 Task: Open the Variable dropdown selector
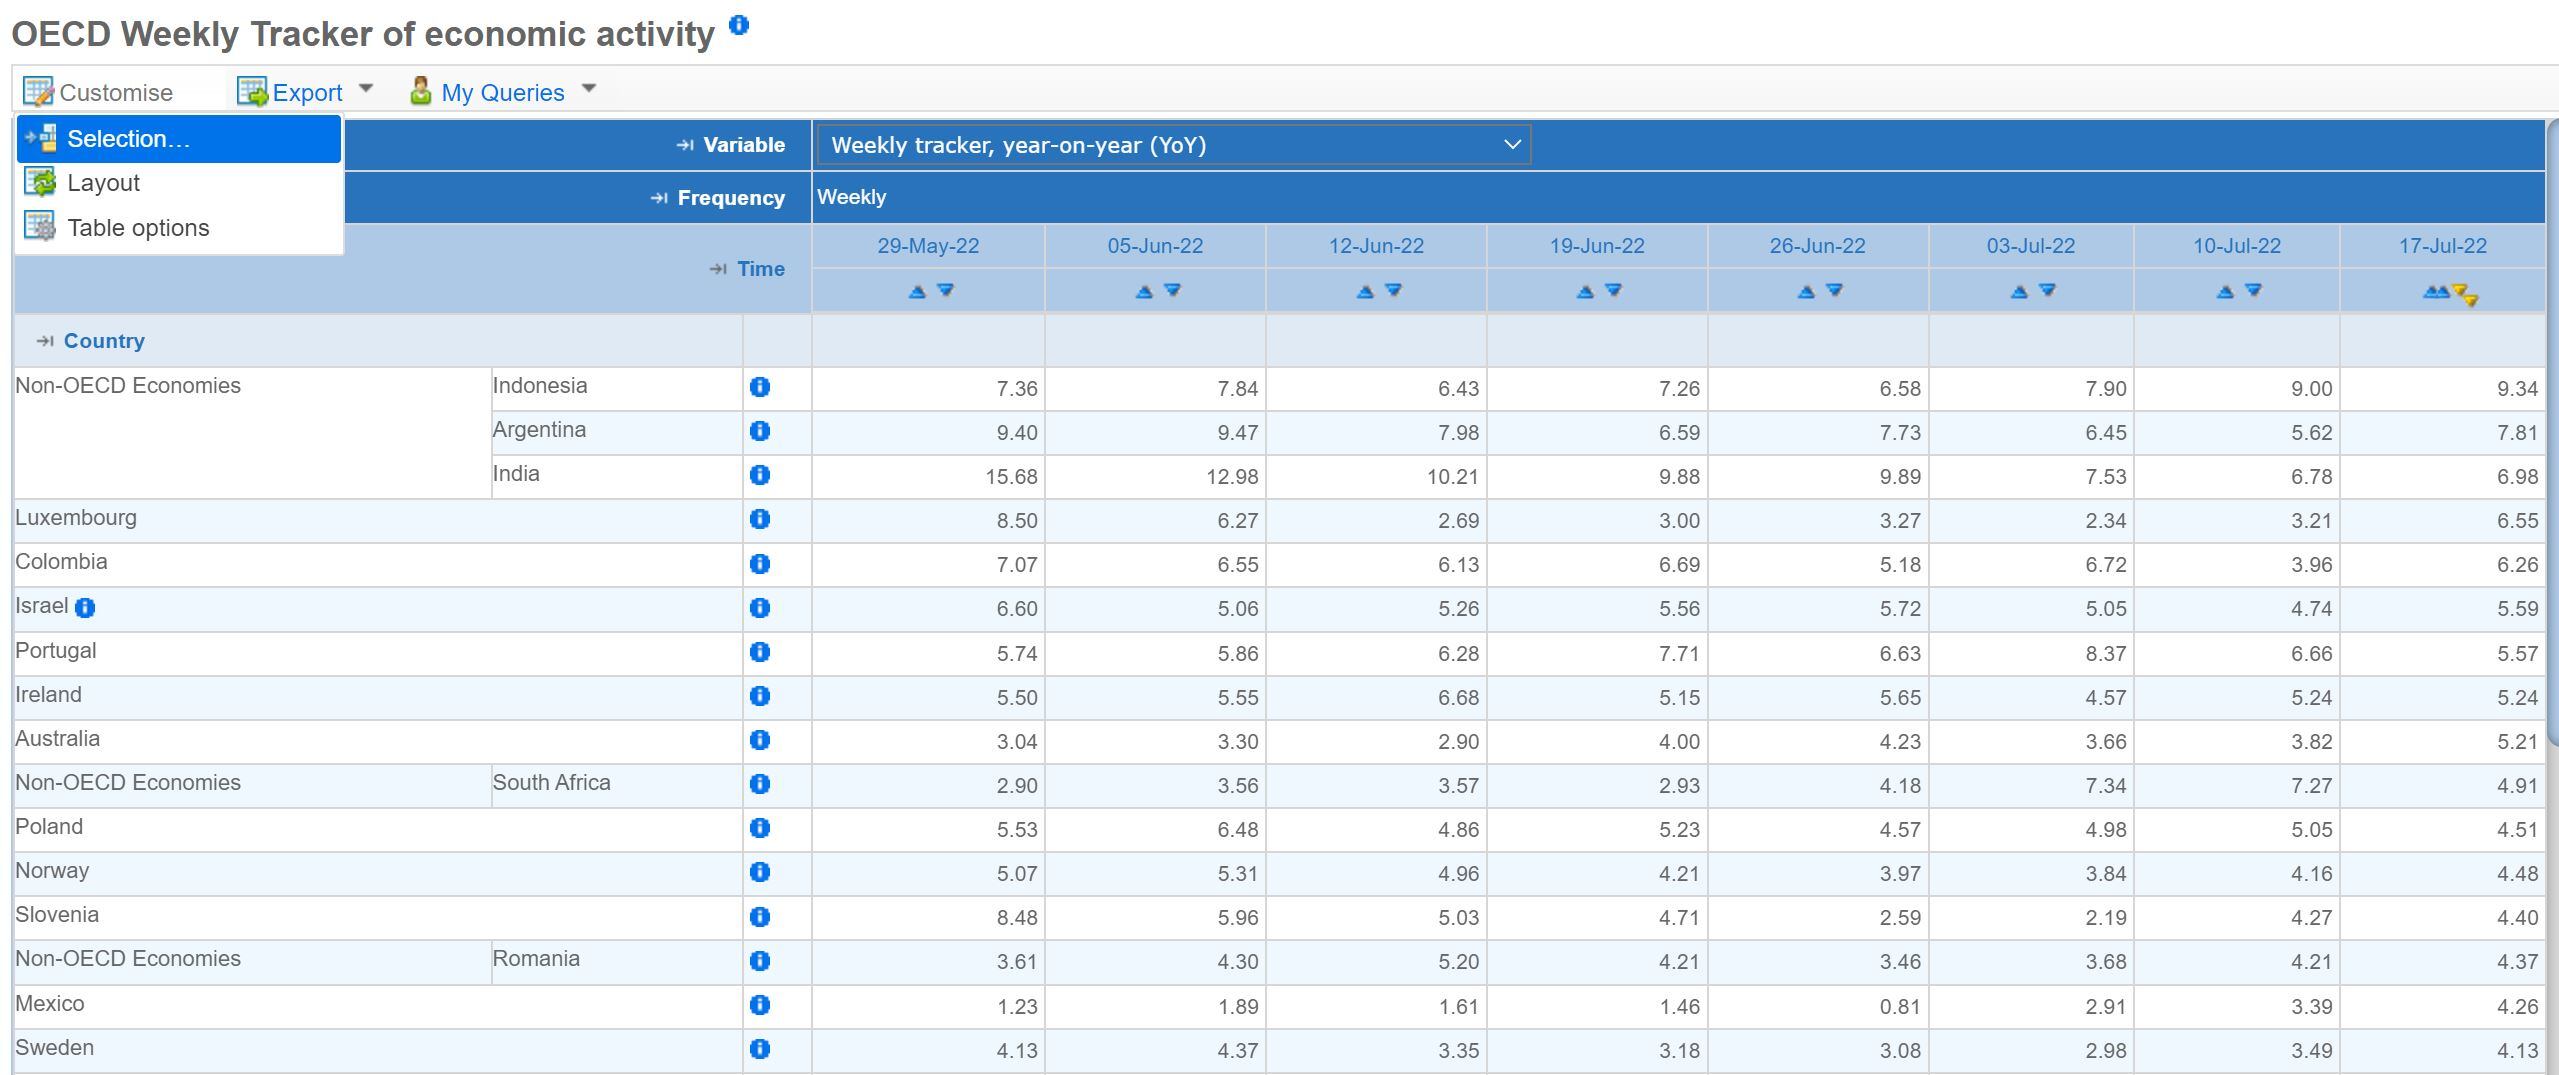(x=1172, y=145)
